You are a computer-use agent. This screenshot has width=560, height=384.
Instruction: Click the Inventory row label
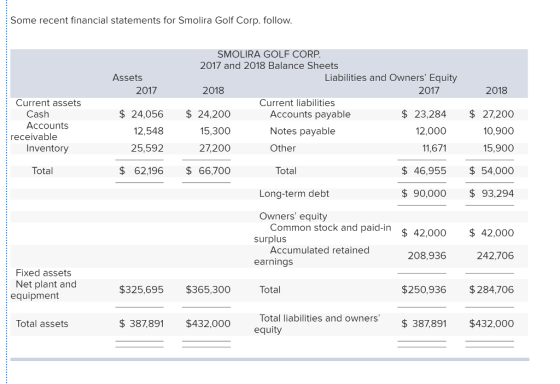pos(47,148)
